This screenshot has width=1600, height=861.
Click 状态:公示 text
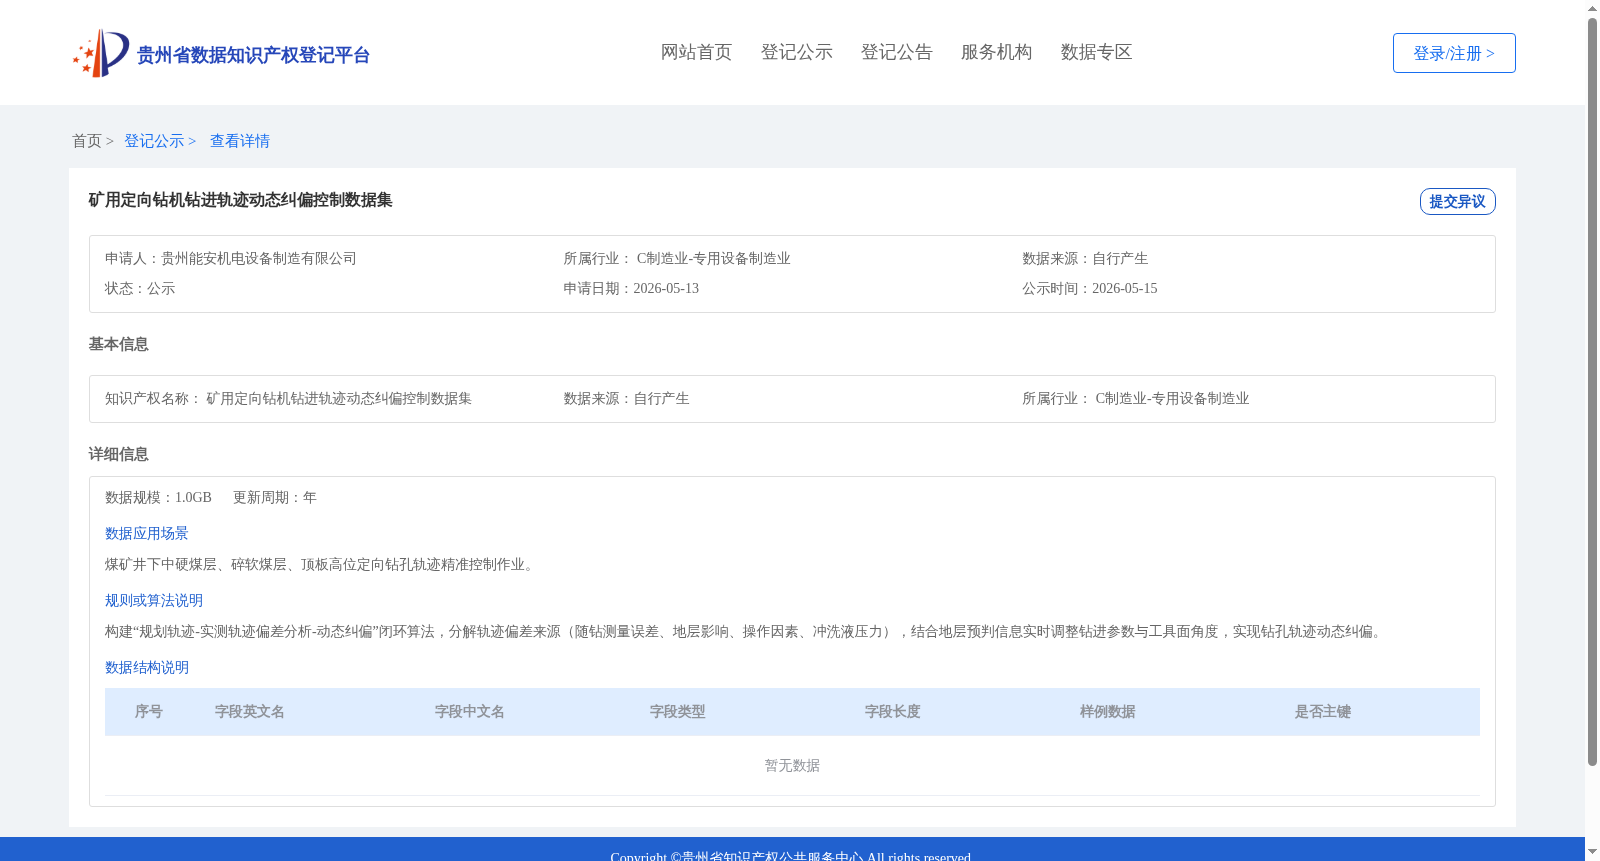coord(140,288)
